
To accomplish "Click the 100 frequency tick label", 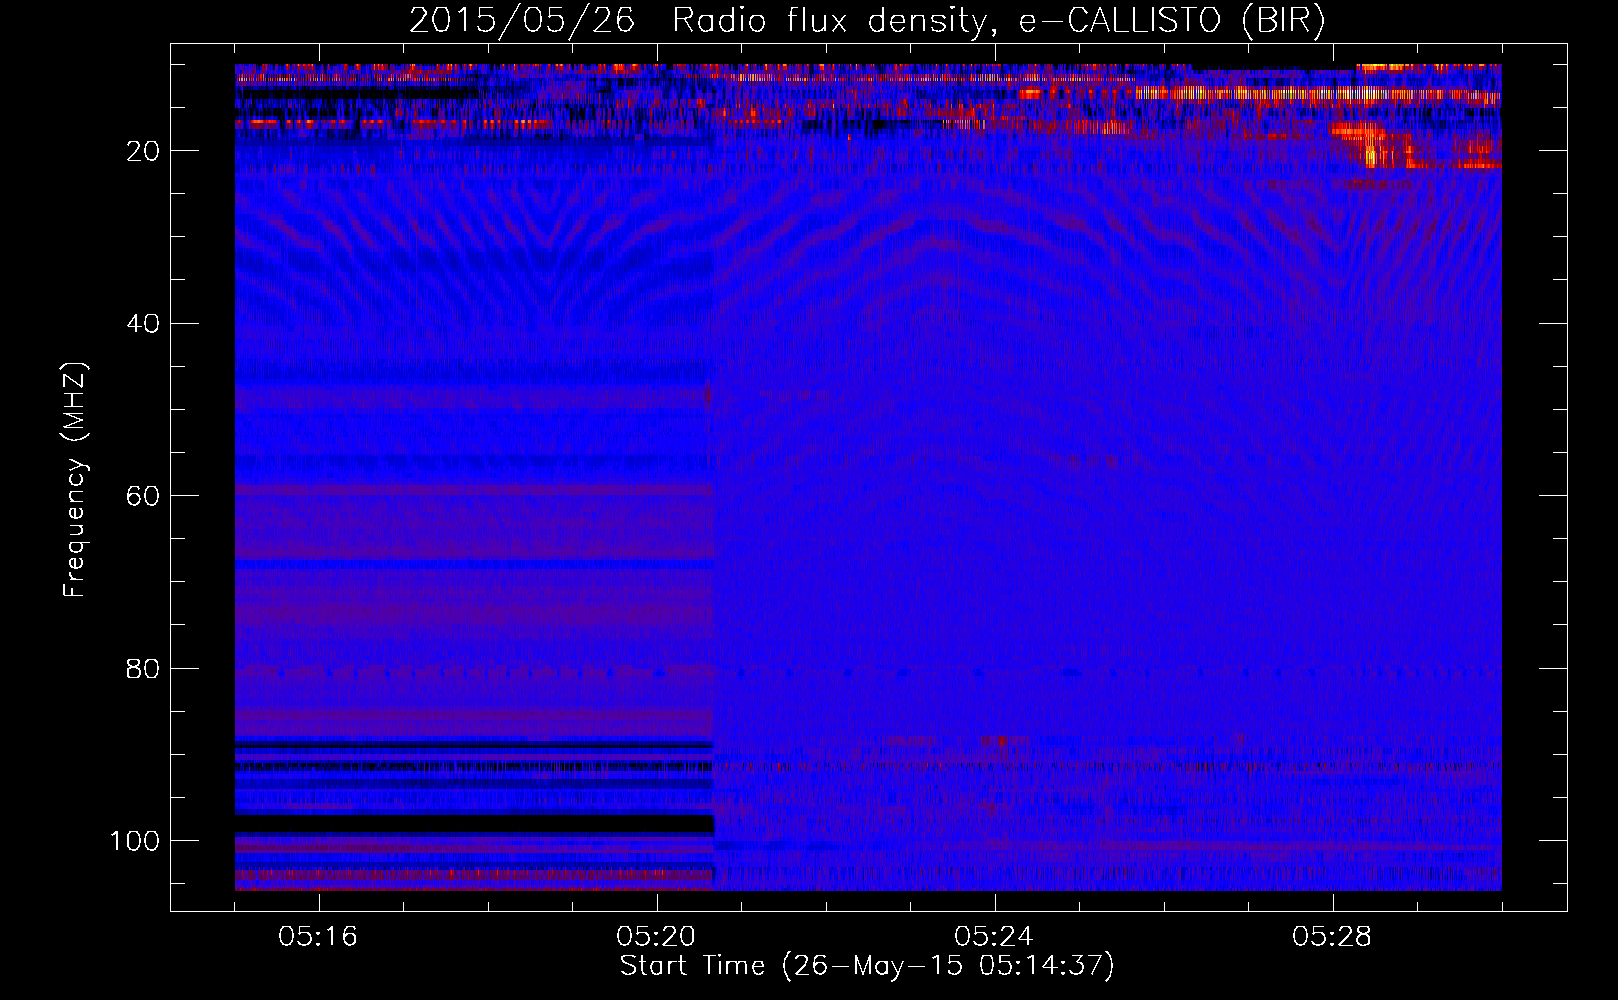I will point(136,841).
